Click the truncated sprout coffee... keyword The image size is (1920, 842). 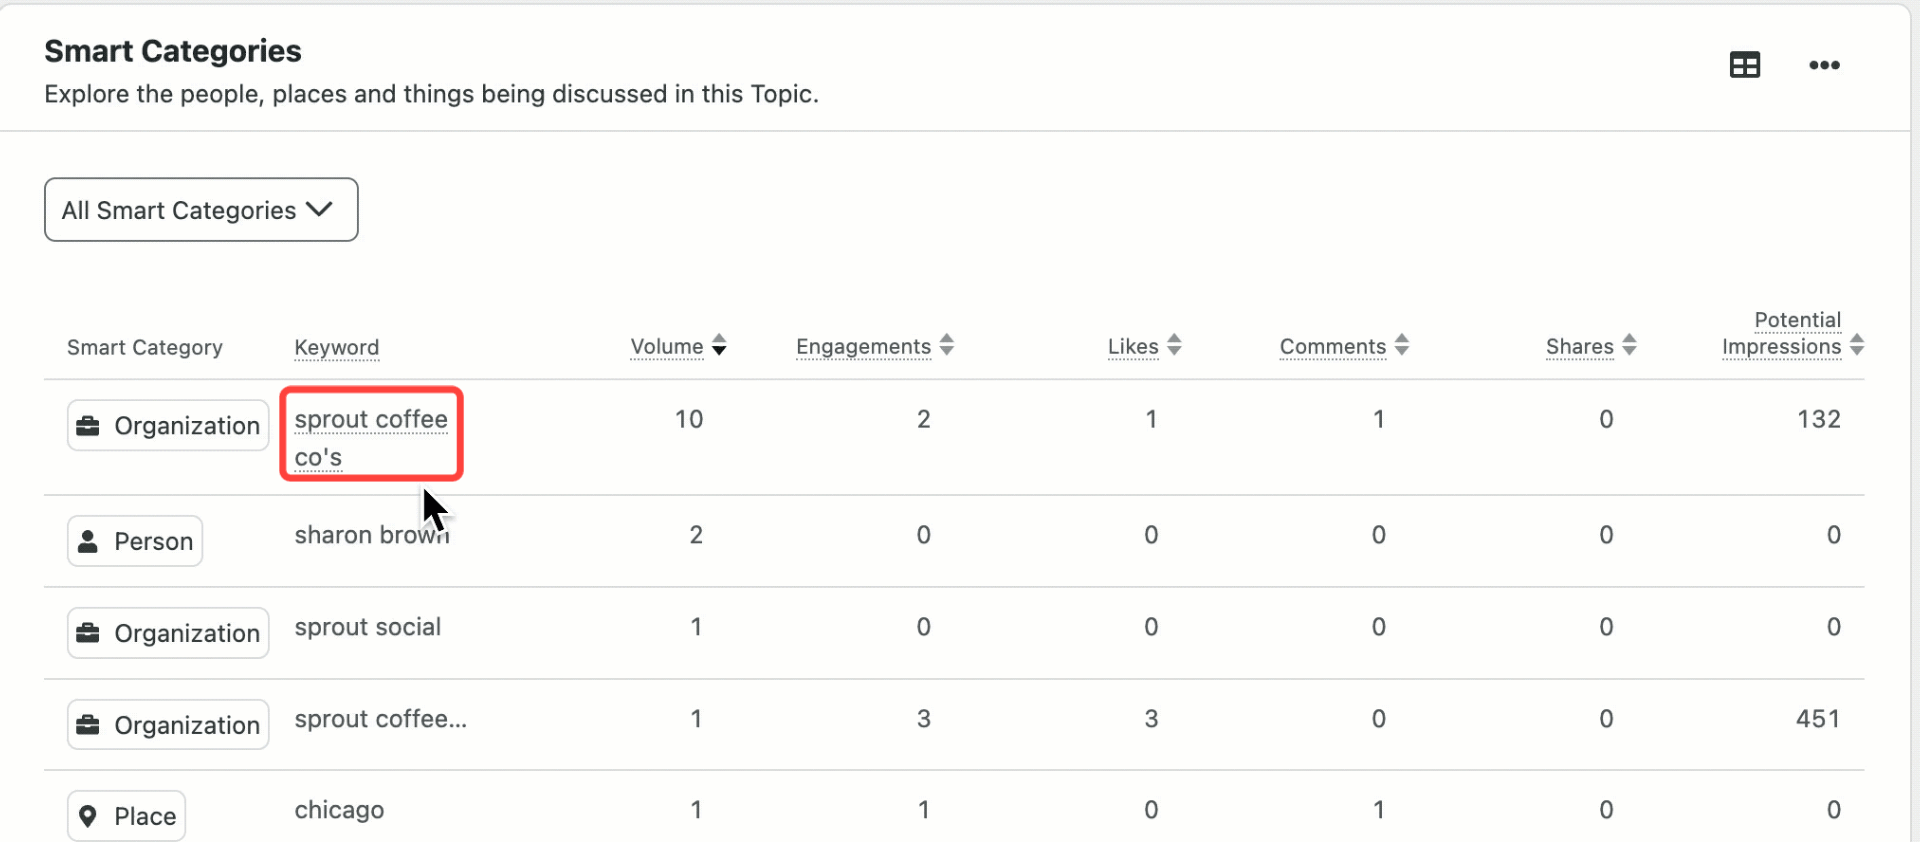point(380,719)
